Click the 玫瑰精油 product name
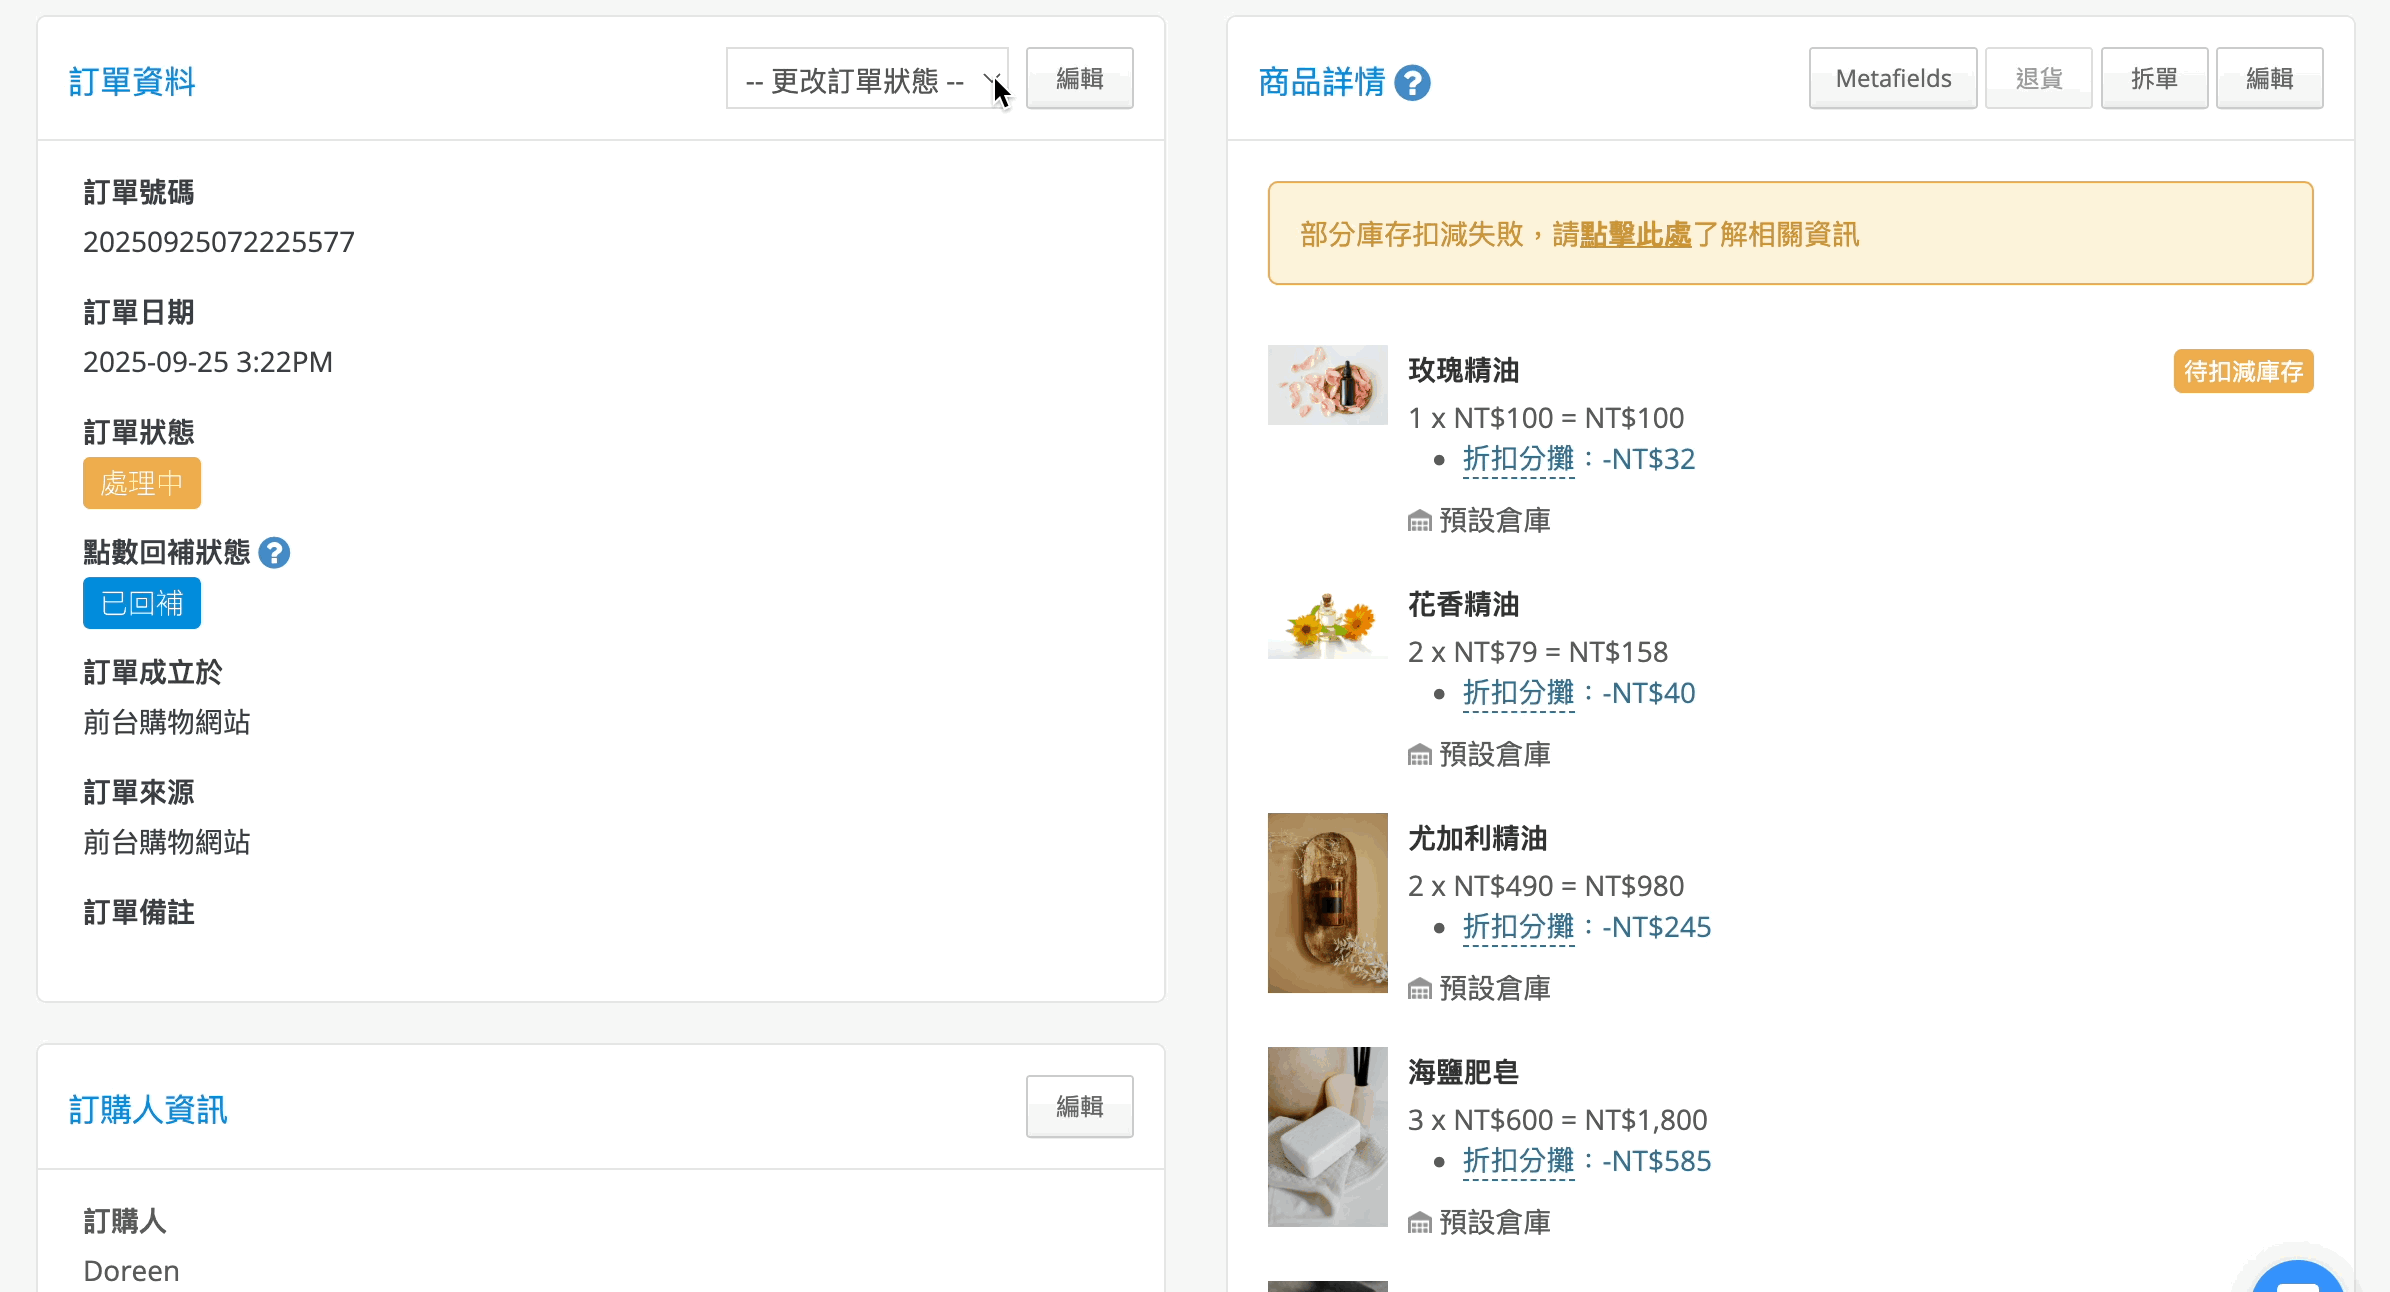Viewport: 2390px width, 1292px height. pos(1464,370)
